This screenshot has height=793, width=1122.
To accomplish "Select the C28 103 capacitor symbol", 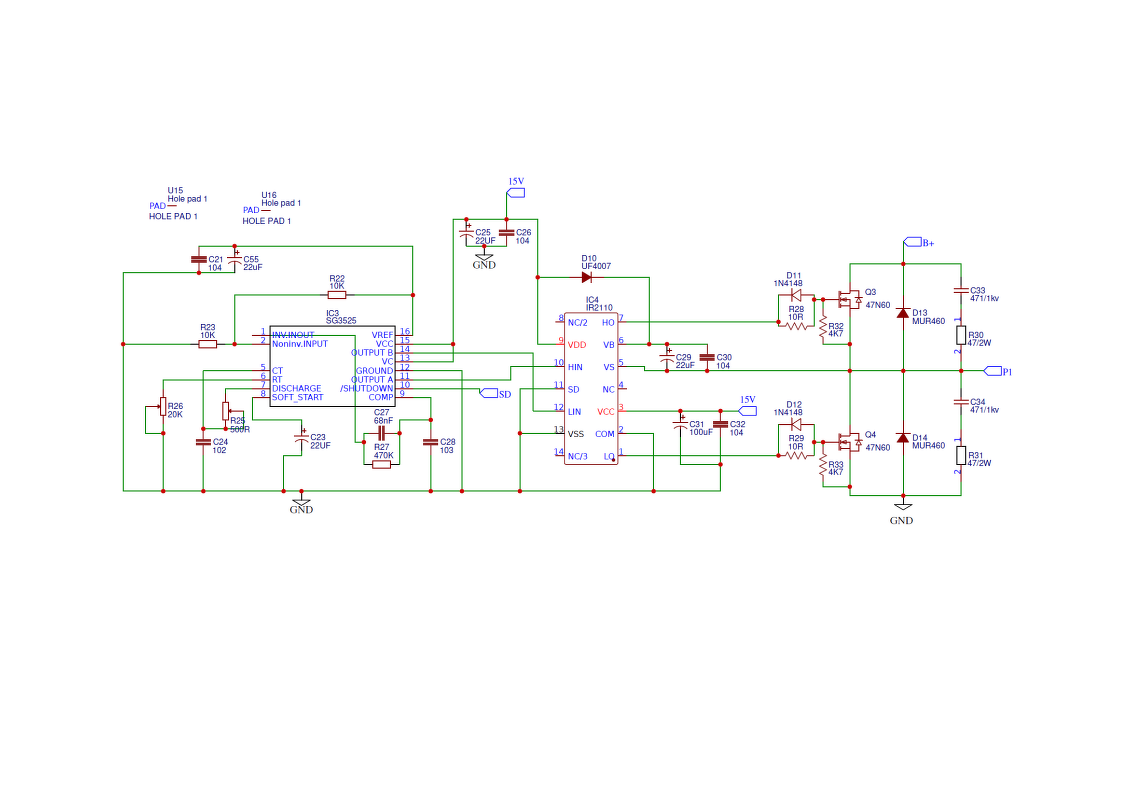I will click(431, 442).
